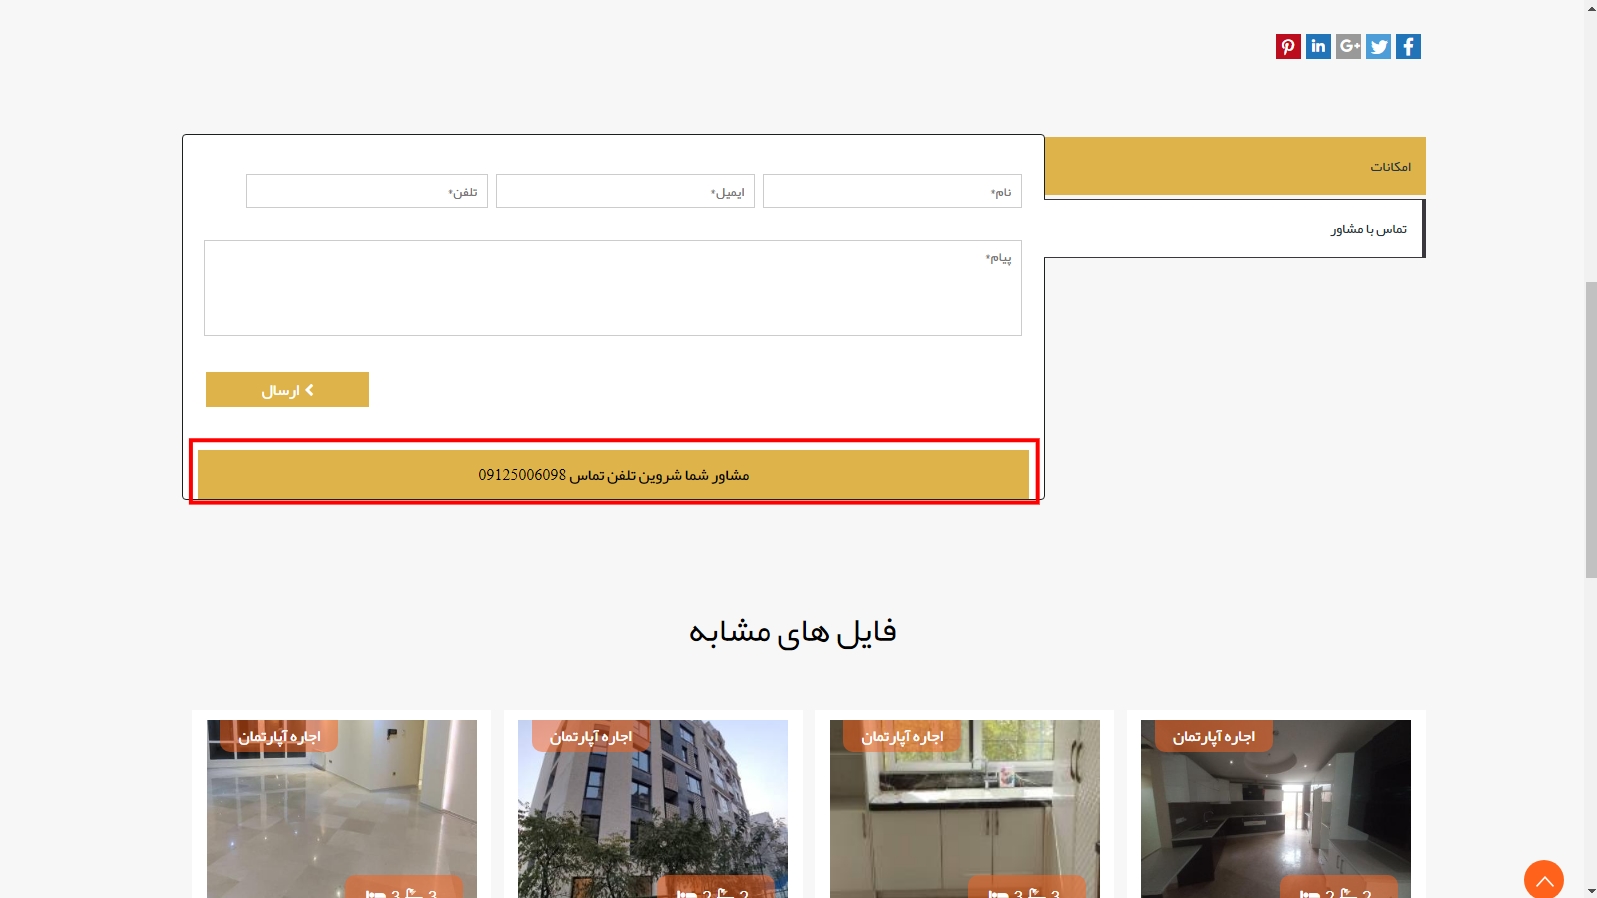Viewport: 1597px width, 898px height.
Task: Submit form with ارسال button
Action: 287,390
